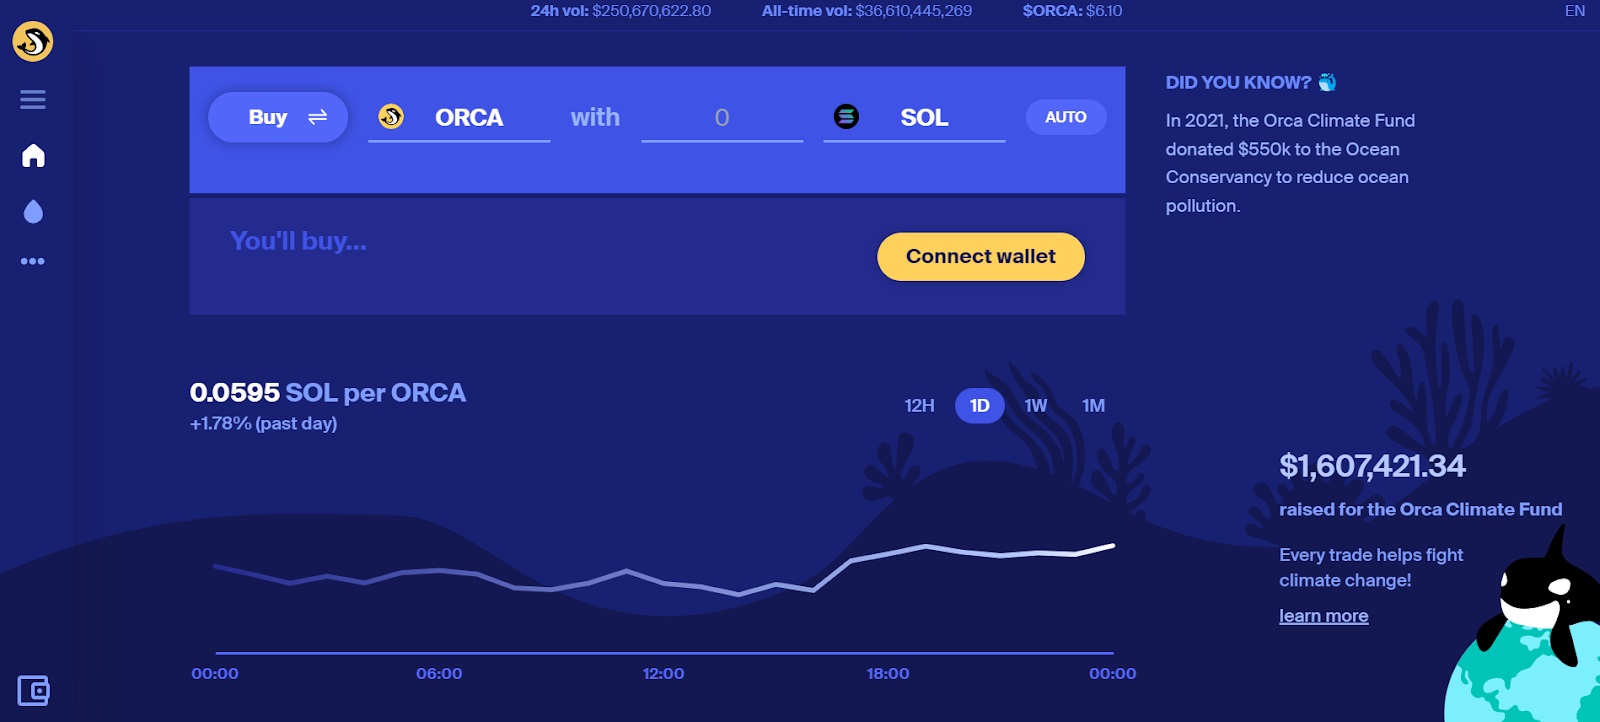This screenshot has height=722, width=1600.
Task: Open the liquidity droplet icon
Action: 33,211
